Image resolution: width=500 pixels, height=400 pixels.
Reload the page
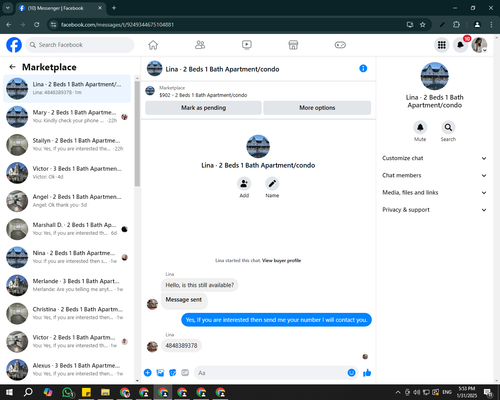[37, 25]
